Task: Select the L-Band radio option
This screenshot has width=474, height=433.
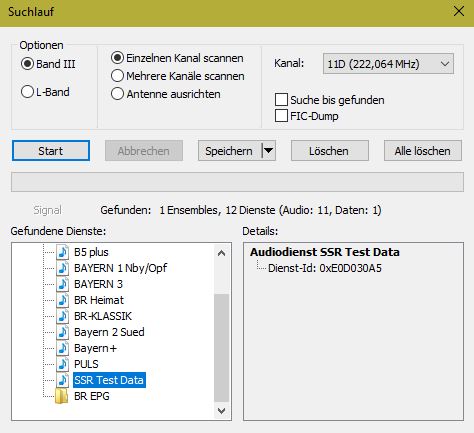Action: click(x=27, y=92)
